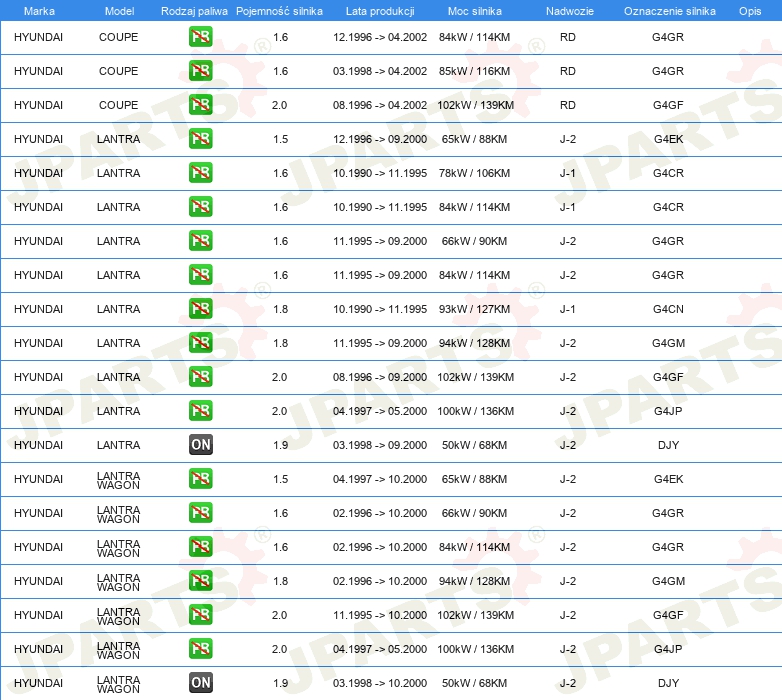Click petrol icon in Lantra Wagon 1.5 row
782x700 pixels.
tap(200, 479)
